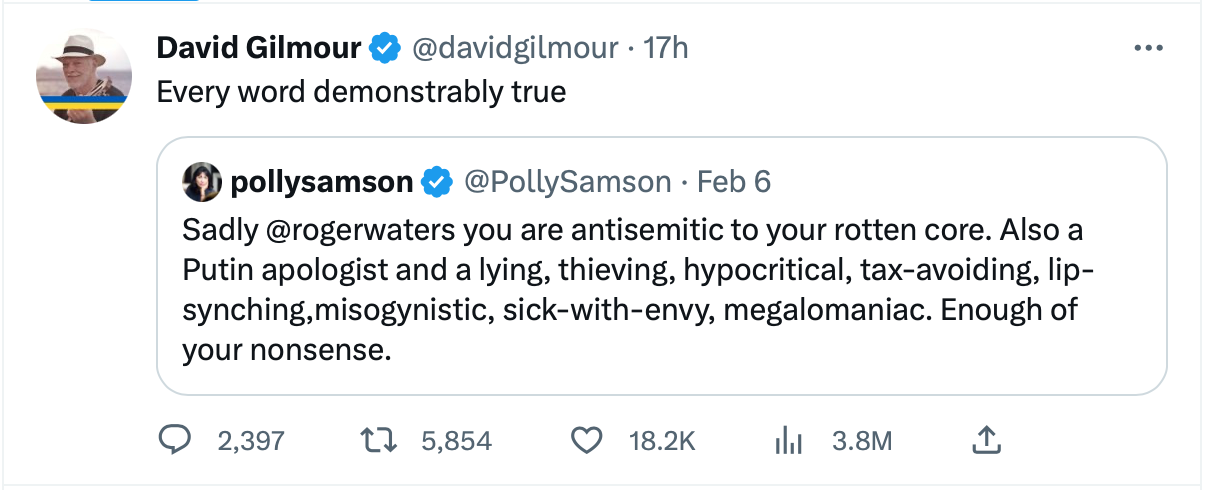The width and height of the screenshot is (1206, 490).
Task: Click the pollysamson display name
Action: [322, 182]
